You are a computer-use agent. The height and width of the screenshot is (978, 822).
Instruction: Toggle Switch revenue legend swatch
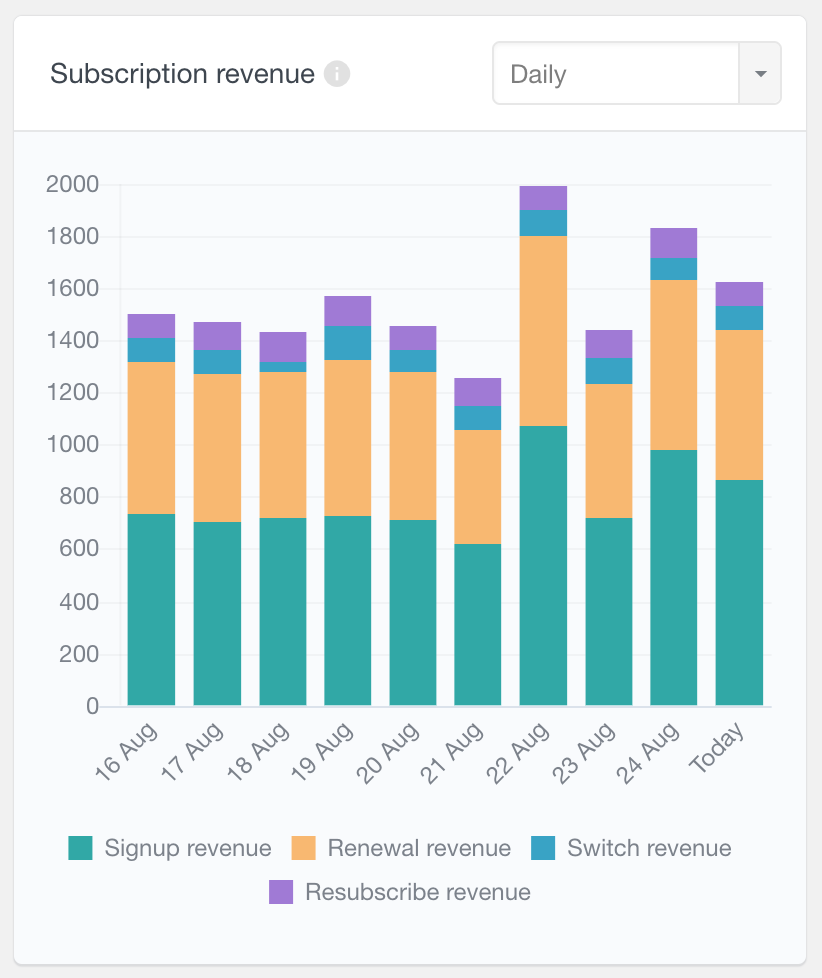[543, 848]
